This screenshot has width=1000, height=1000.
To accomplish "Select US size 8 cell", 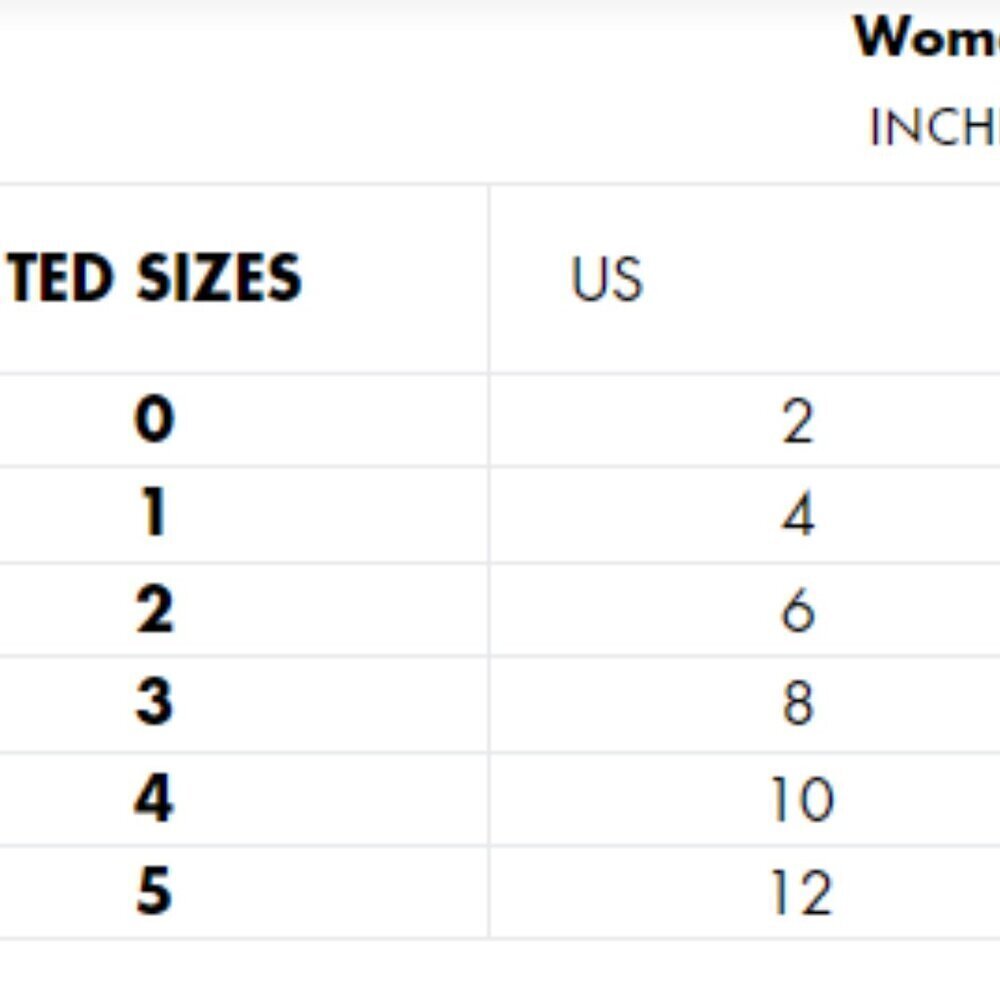I will 745,703.
